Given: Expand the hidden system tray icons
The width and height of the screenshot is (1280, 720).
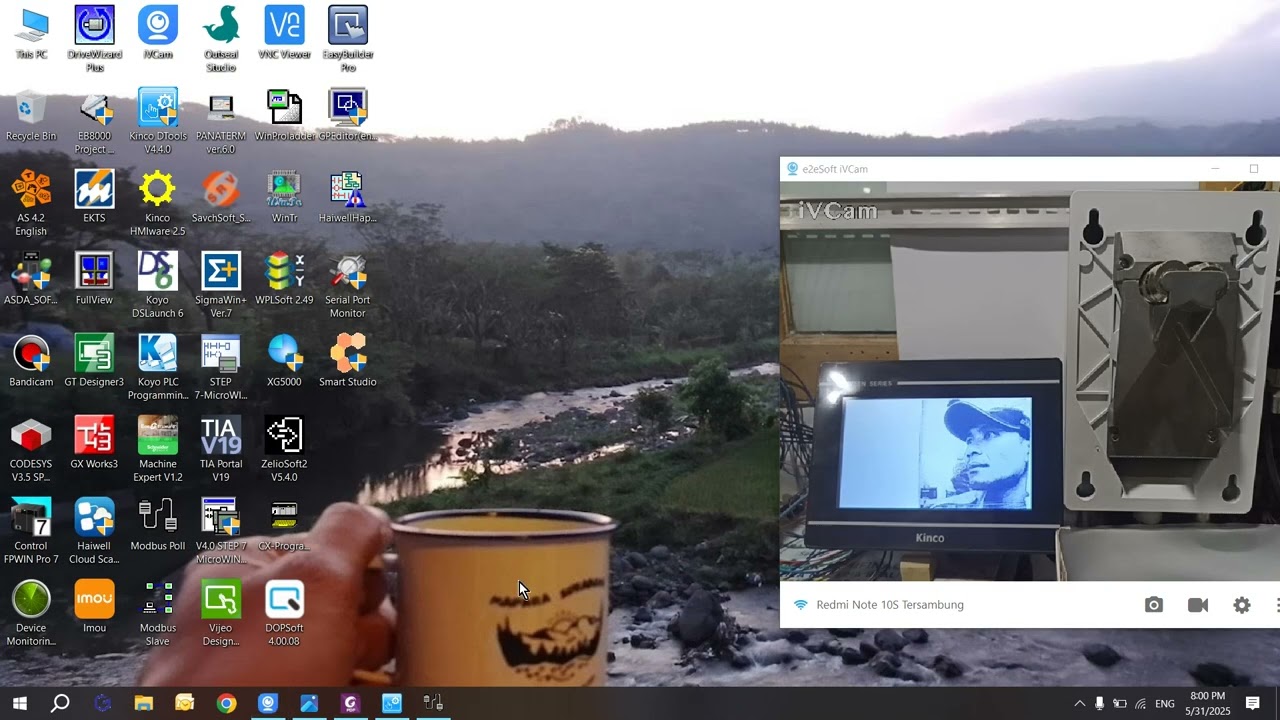Looking at the screenshot, I should [x=1079, y=703].
